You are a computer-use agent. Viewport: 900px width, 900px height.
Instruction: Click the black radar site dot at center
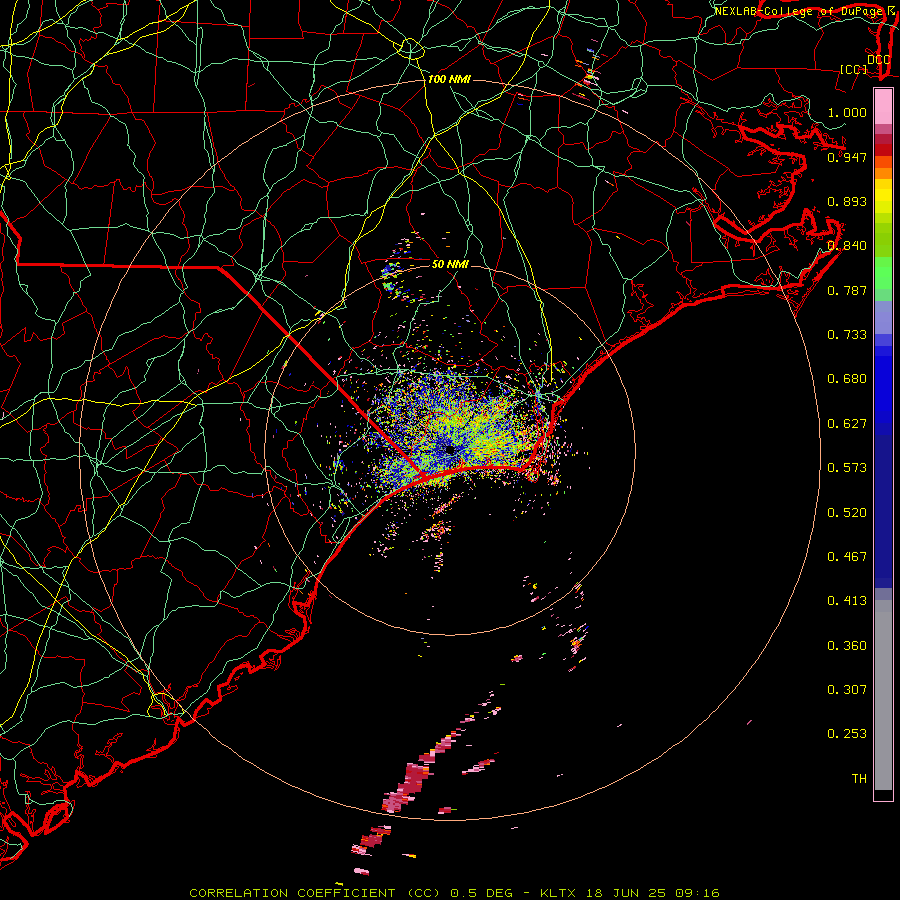[450, 450]
